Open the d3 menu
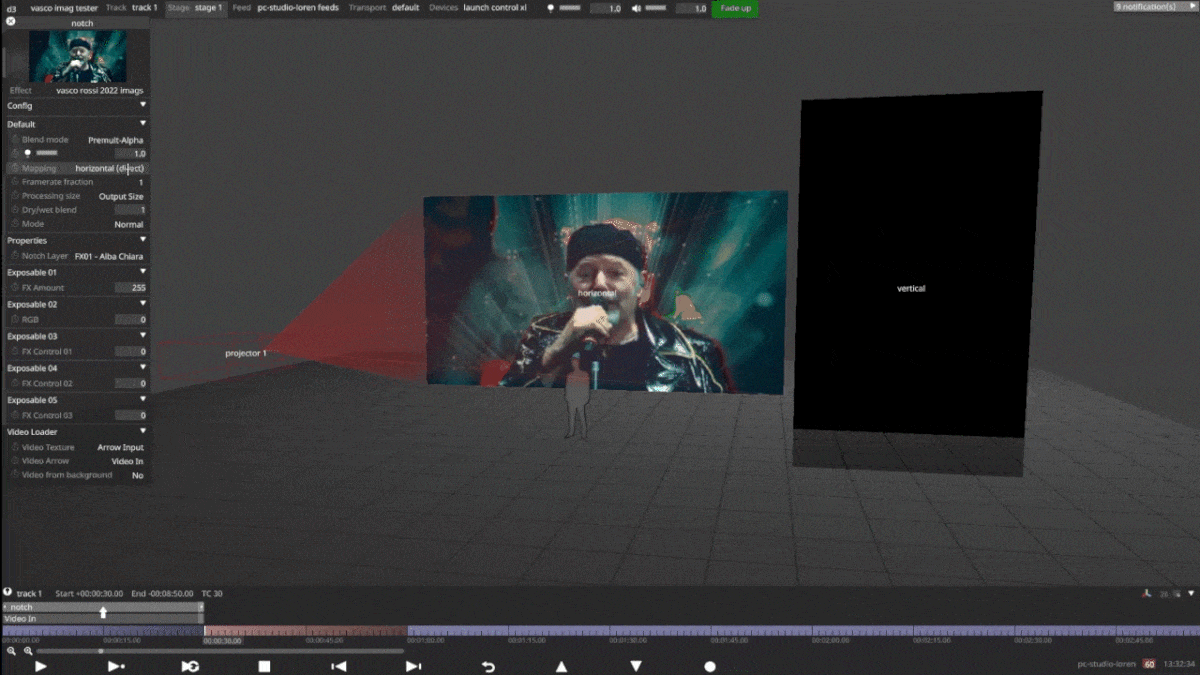Image resolution: width=1200 pixels, height=675 pixels. click(10, 7)
